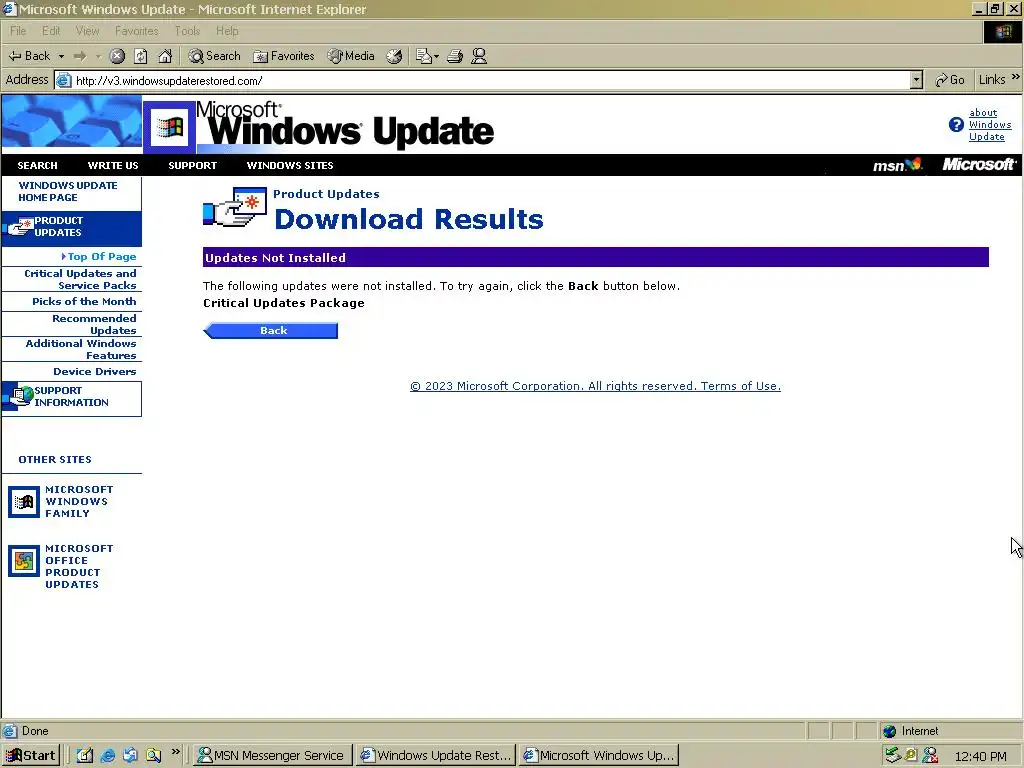
Task: Open the Help menu
Action: [227, 31]
